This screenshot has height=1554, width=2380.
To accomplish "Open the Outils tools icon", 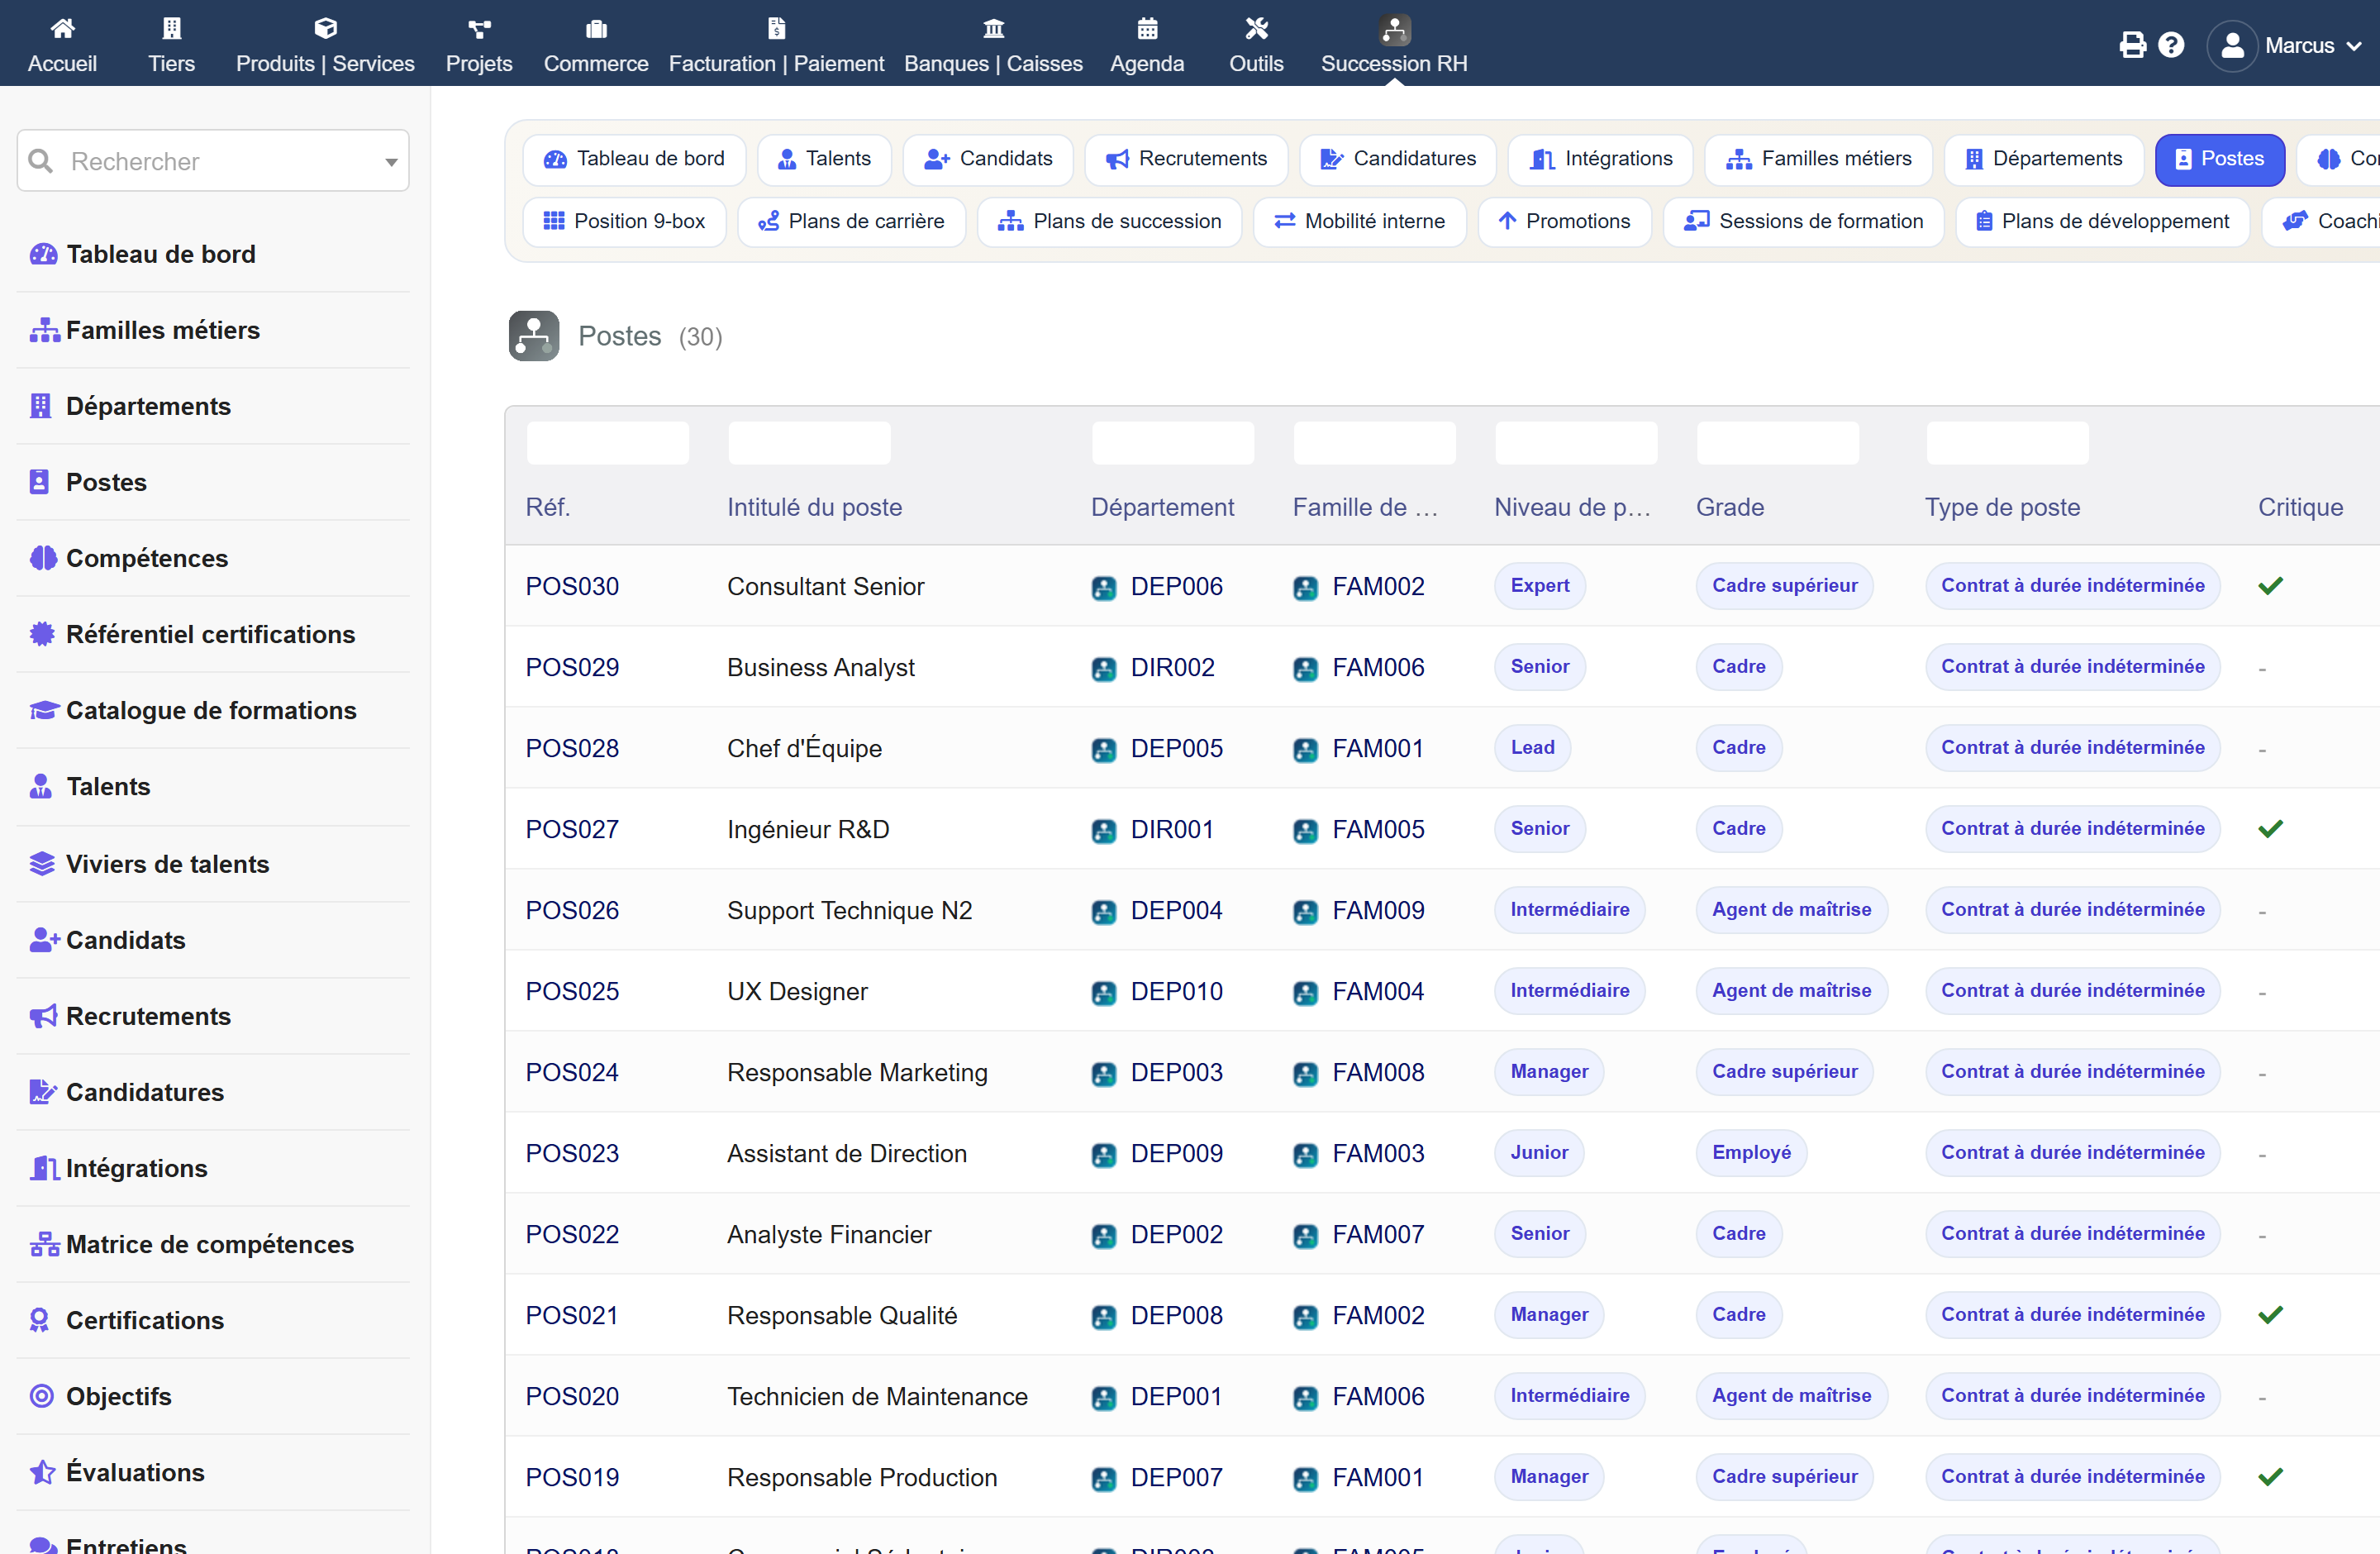I will [1256, 28].
